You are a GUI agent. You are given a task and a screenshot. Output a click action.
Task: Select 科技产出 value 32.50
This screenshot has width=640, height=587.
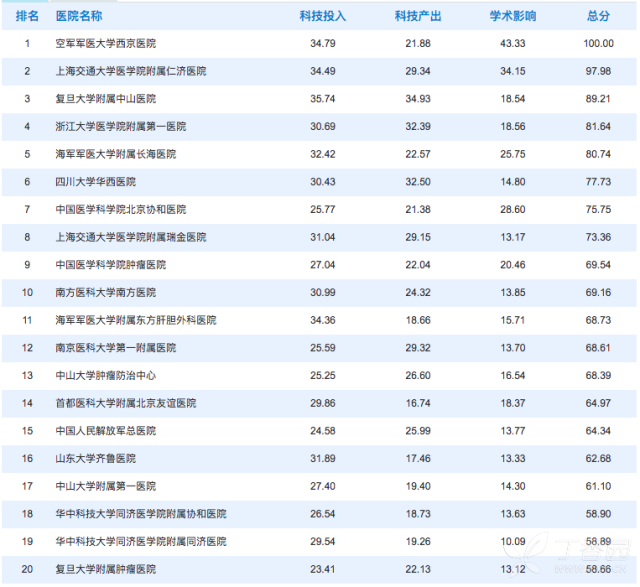pyautogui.click(x=418, y=182)
